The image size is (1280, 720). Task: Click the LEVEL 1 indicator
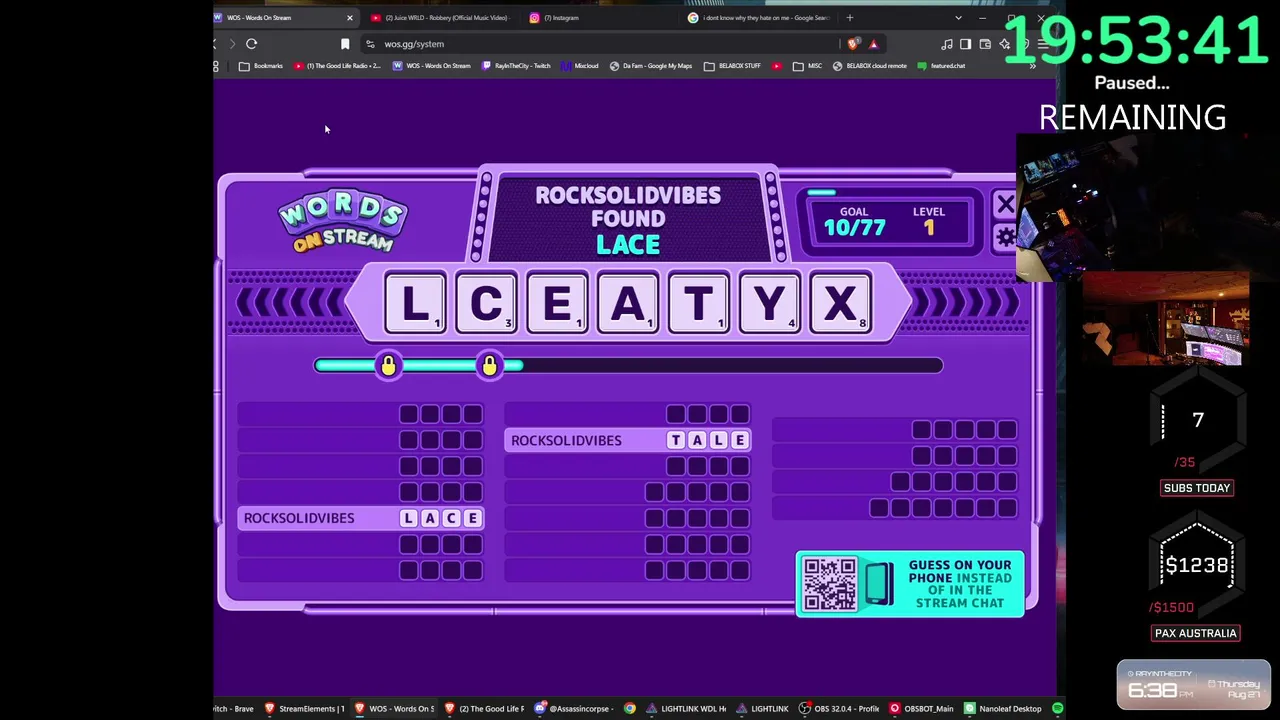[x=928, y=221]
